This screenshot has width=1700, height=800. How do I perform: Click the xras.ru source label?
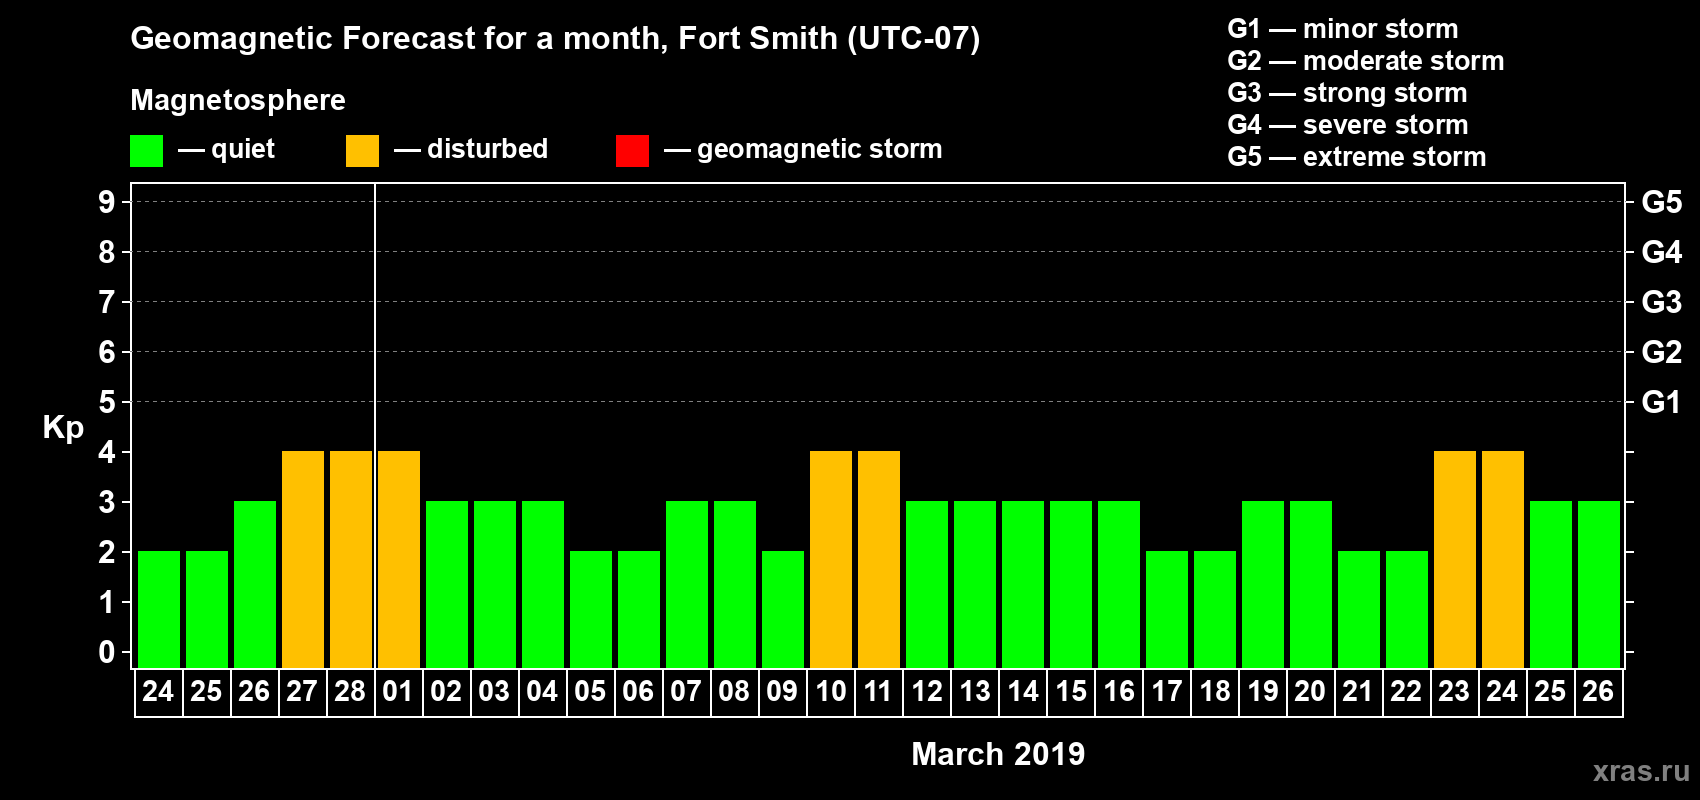1641,771
